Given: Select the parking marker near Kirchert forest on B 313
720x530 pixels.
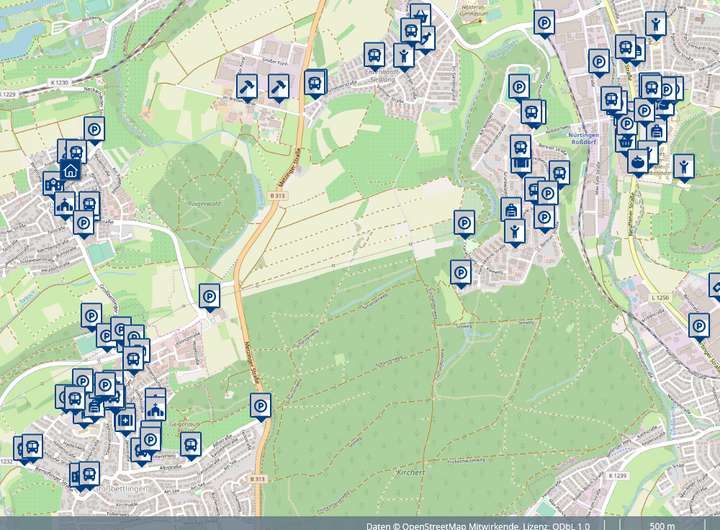Looking at the screenshot, I should click(x=260, y=406).
